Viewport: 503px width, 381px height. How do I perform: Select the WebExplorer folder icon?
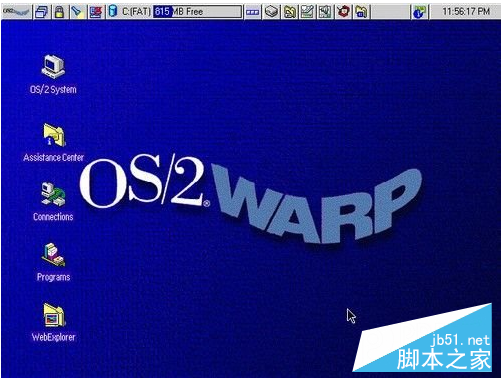54,315
